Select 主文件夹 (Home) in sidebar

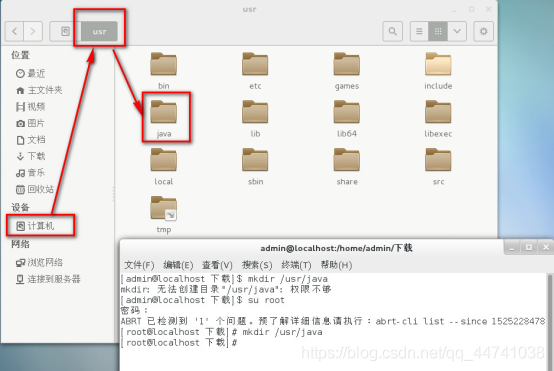[39, 90]
